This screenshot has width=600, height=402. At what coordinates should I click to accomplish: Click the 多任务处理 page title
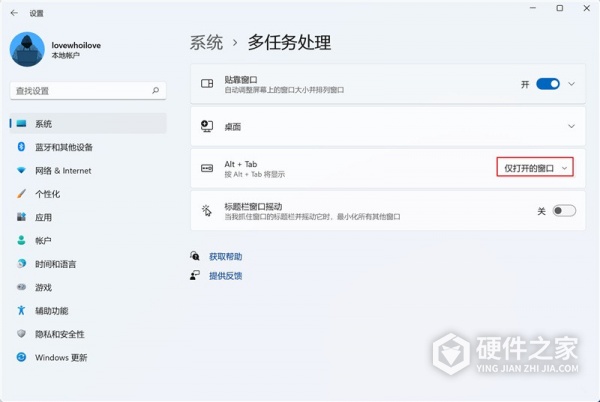(x=289, y=42)
